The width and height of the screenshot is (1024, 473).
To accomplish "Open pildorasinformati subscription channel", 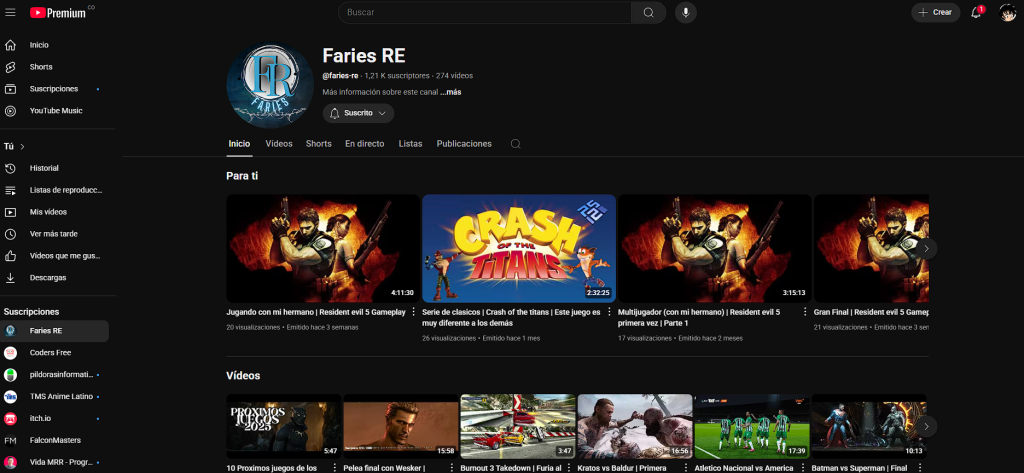I will click(x=54, y=375).
